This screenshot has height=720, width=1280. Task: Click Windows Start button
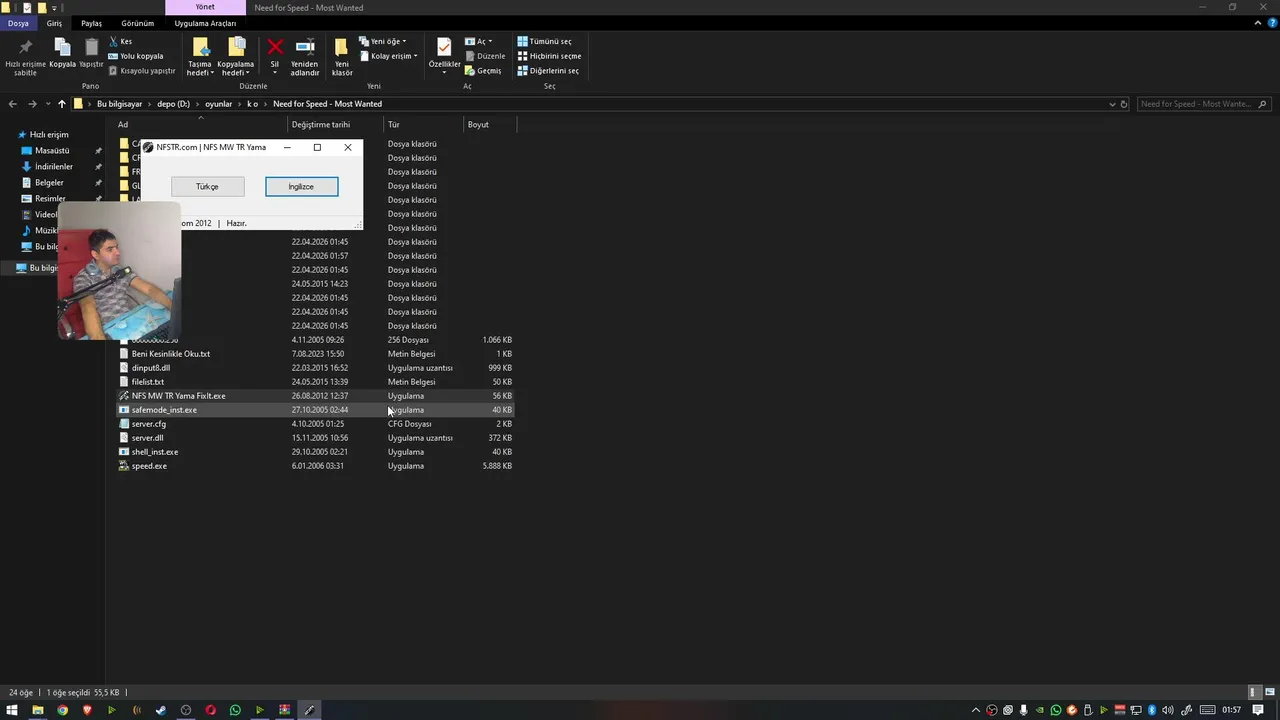[12, 710]
